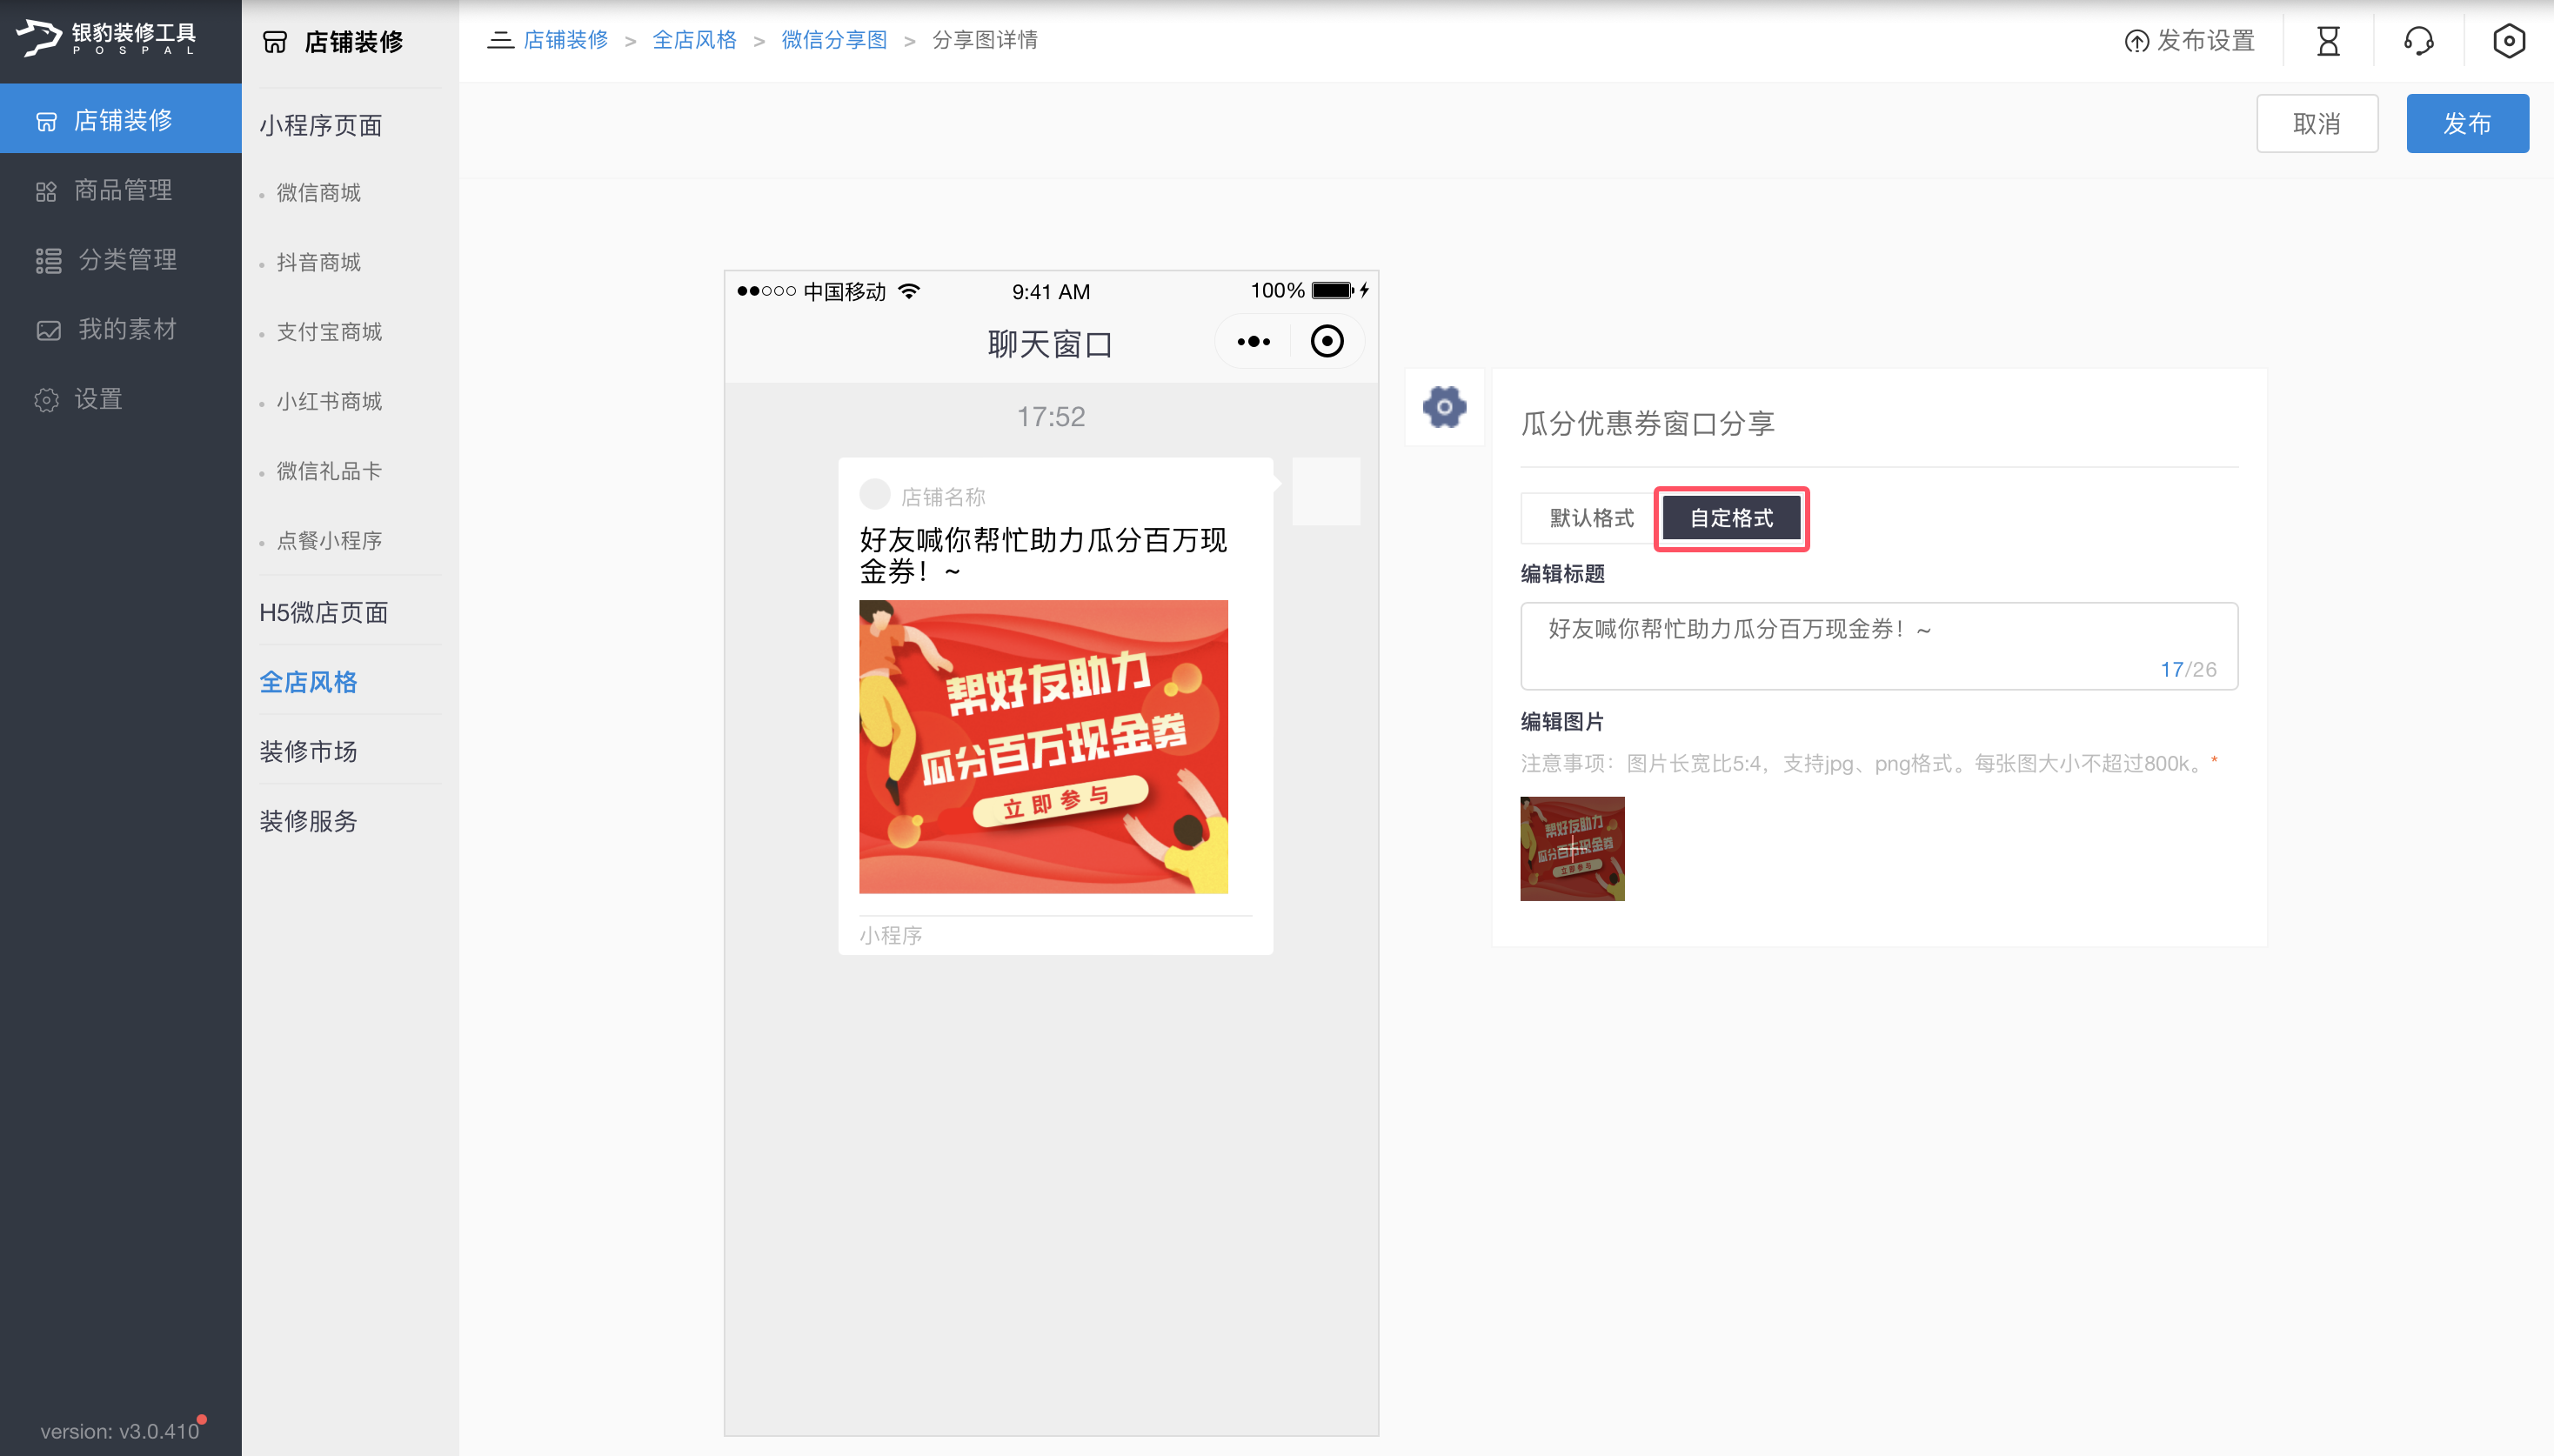The height and width of the screenshot is (1456, 2554).
Task: Click the hexagon icon at top right
Action: [2508, 41]
